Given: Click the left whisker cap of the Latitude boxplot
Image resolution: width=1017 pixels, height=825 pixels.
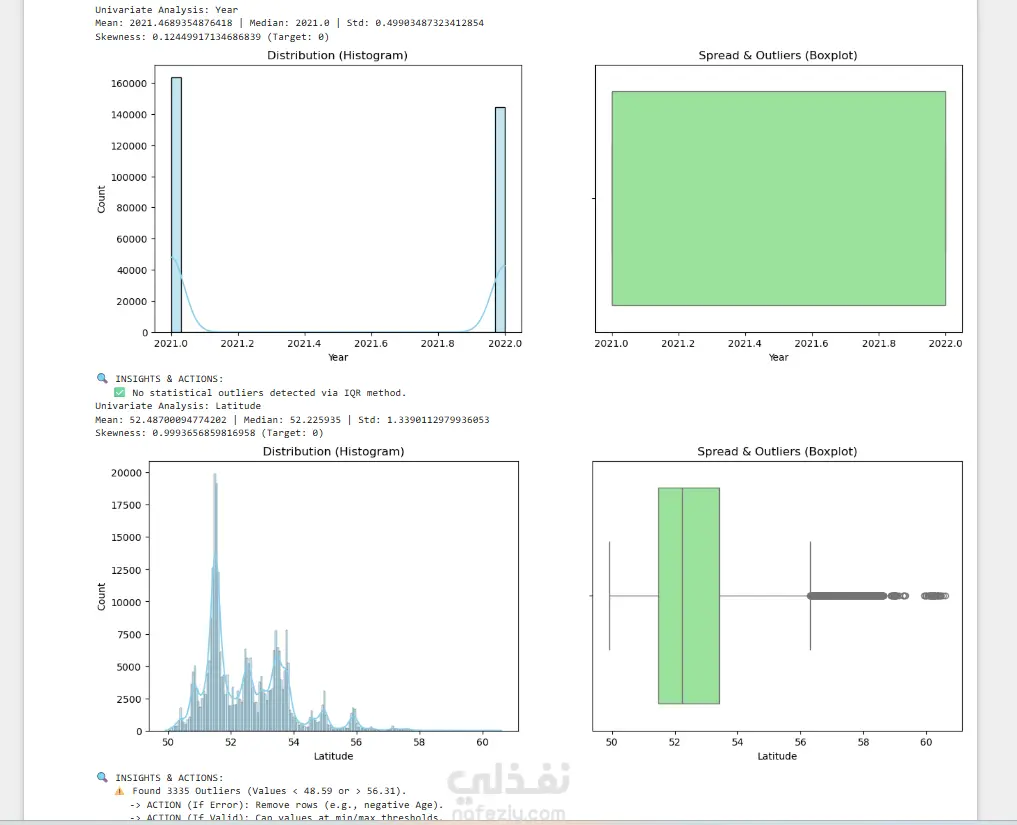Looking at the screenshot, I should click(x=609, y=595).
